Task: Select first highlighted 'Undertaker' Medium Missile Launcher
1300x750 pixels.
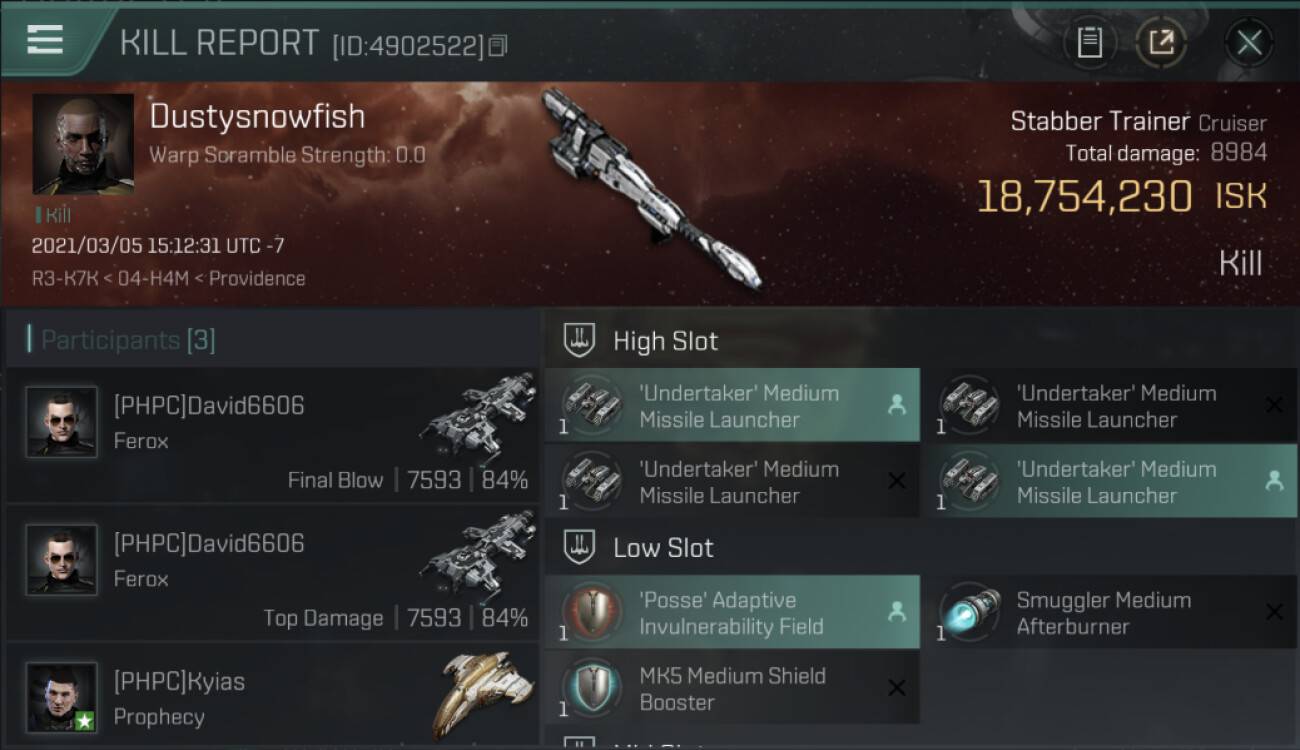Action: [732, 405]
